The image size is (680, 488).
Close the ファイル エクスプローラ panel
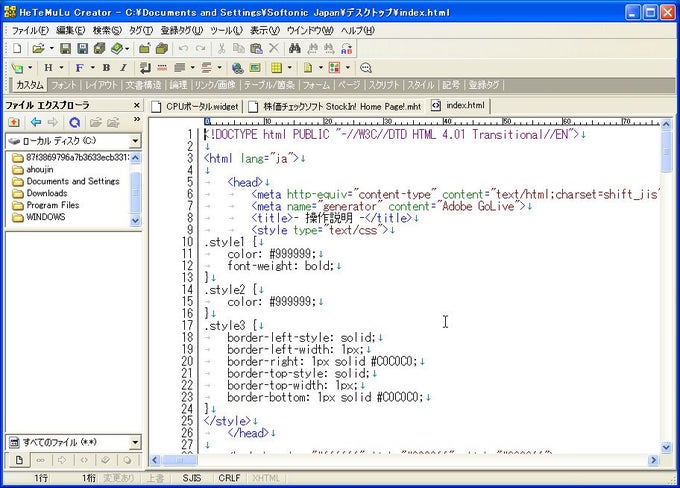pyautogui.click(x=137, y=105)
